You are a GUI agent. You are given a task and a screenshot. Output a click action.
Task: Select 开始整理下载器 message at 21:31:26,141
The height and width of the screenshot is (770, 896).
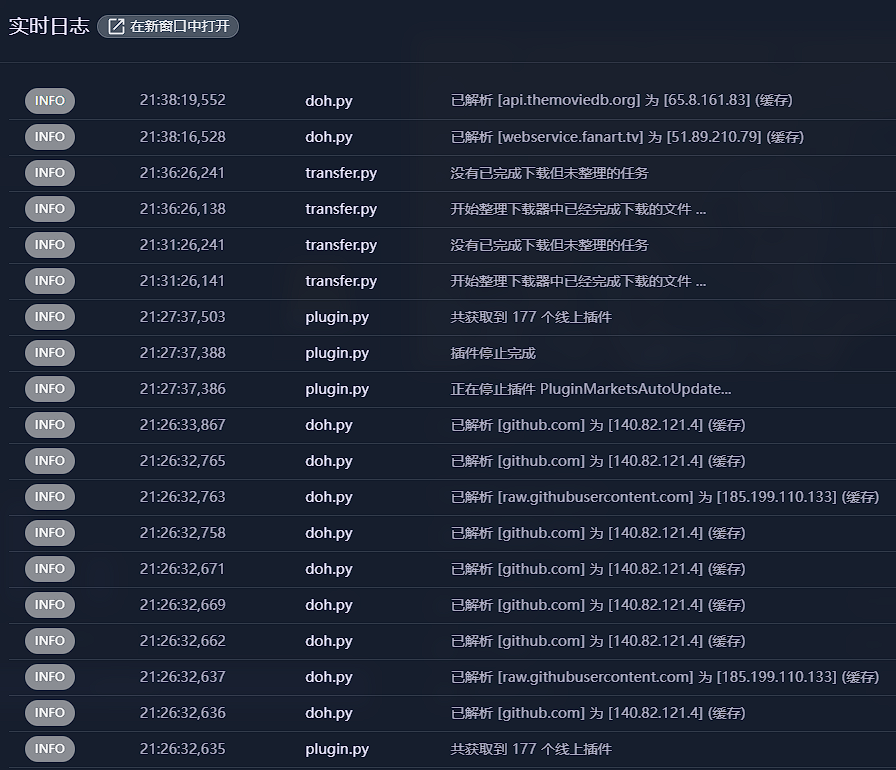578,281
